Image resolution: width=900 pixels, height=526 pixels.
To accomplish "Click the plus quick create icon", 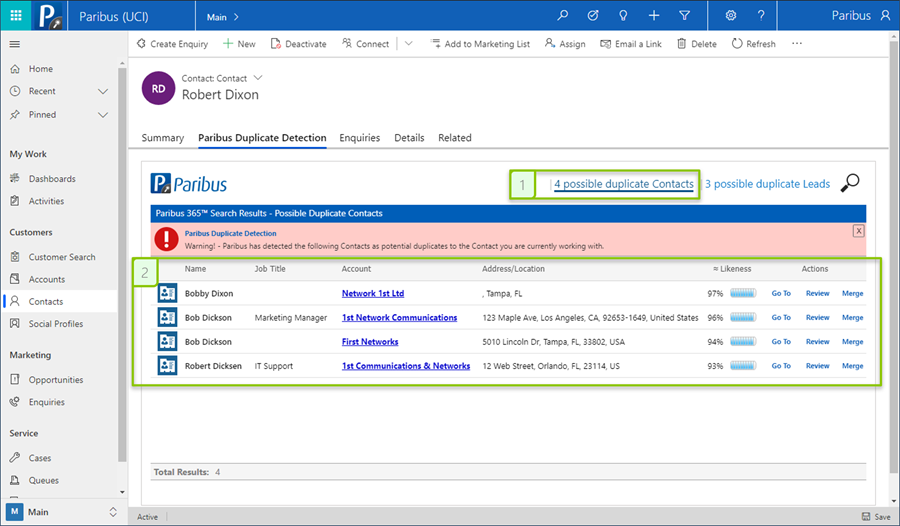I will pyautogui.click(x=654, y=16).
